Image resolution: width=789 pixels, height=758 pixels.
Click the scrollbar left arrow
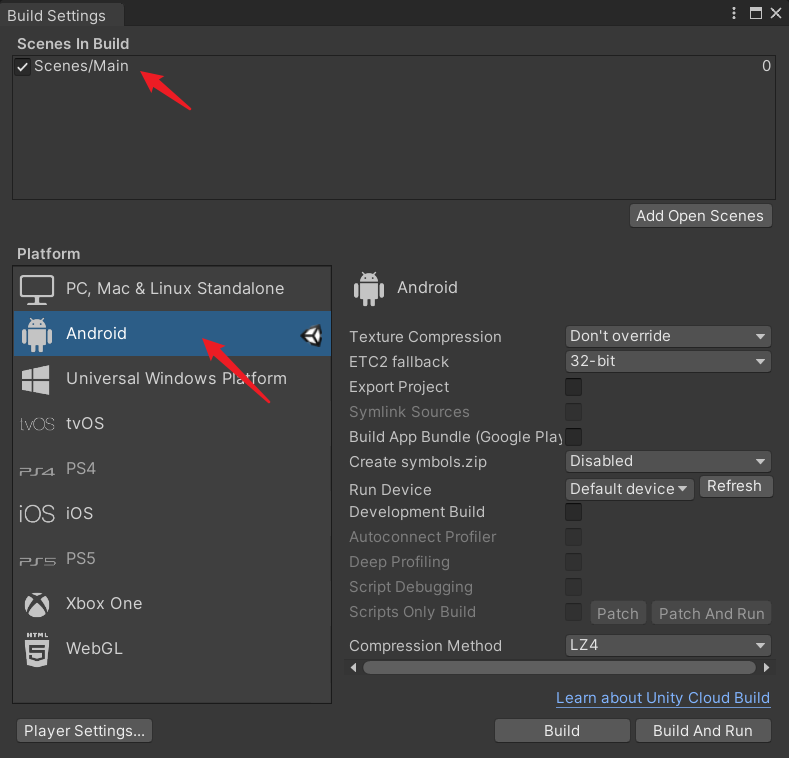pos(353,668)
